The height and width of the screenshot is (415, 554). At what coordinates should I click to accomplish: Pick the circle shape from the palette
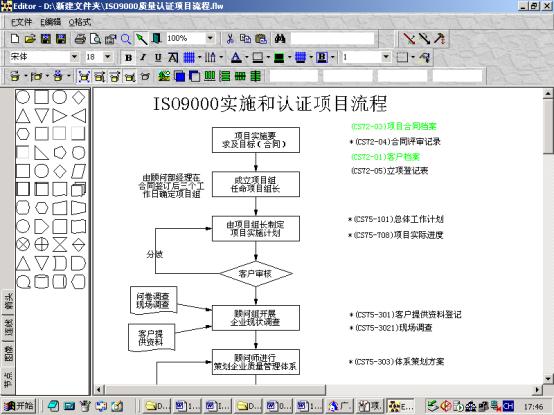(23, 97)
